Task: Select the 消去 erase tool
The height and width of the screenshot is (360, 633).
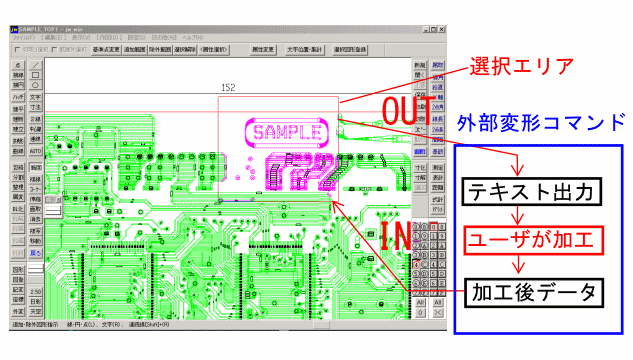Action: [x=36, y=219]
